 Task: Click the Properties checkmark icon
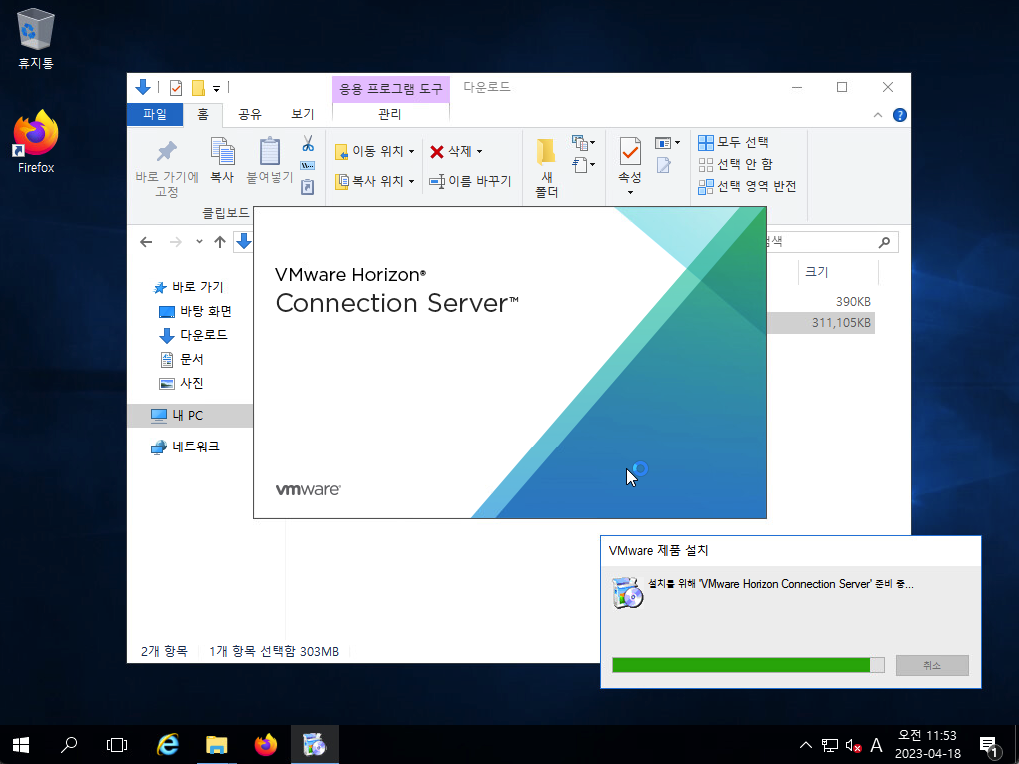[630, 151]
